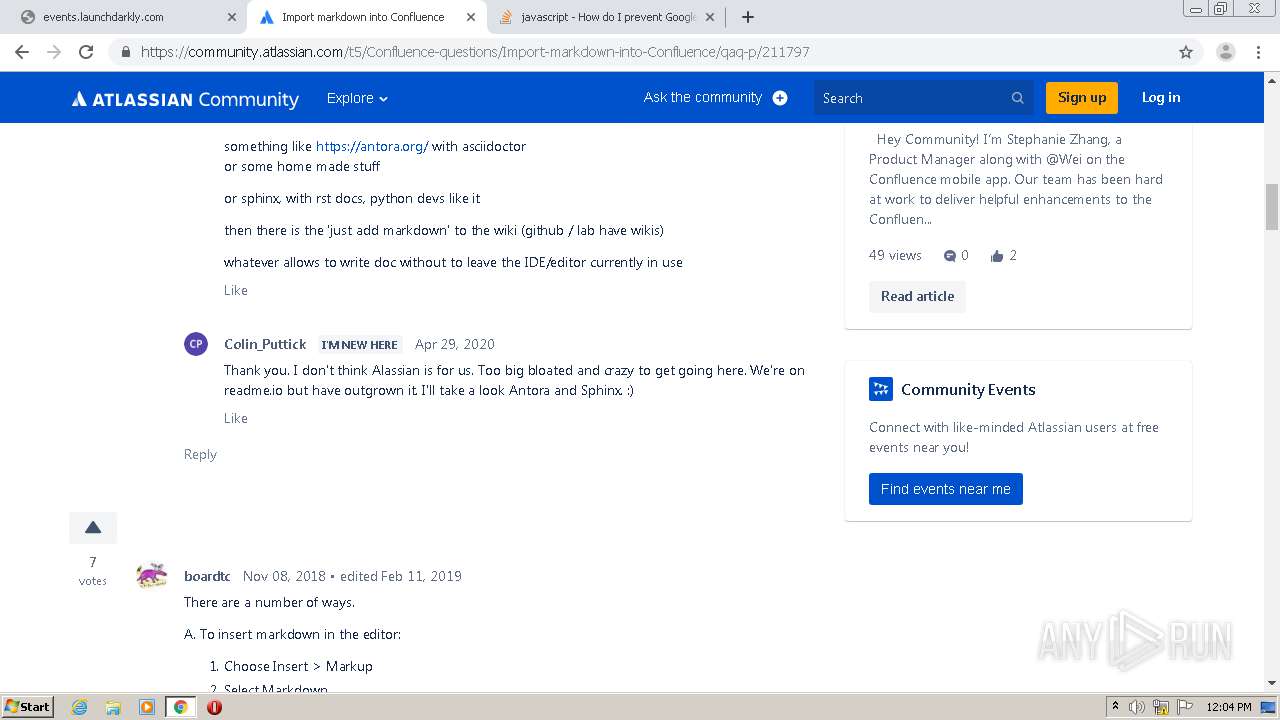Open Colin_Puttick's CP avatar
The image size is (1280, 720).
coord(196,344)
